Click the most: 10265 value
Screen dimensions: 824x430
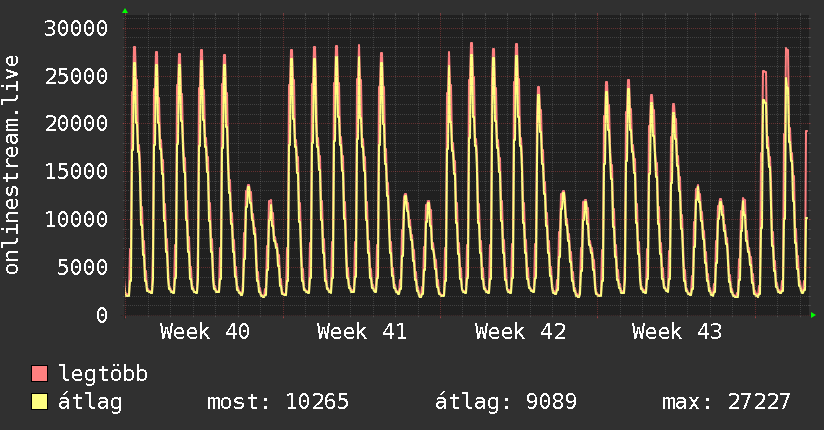point(278,402)
